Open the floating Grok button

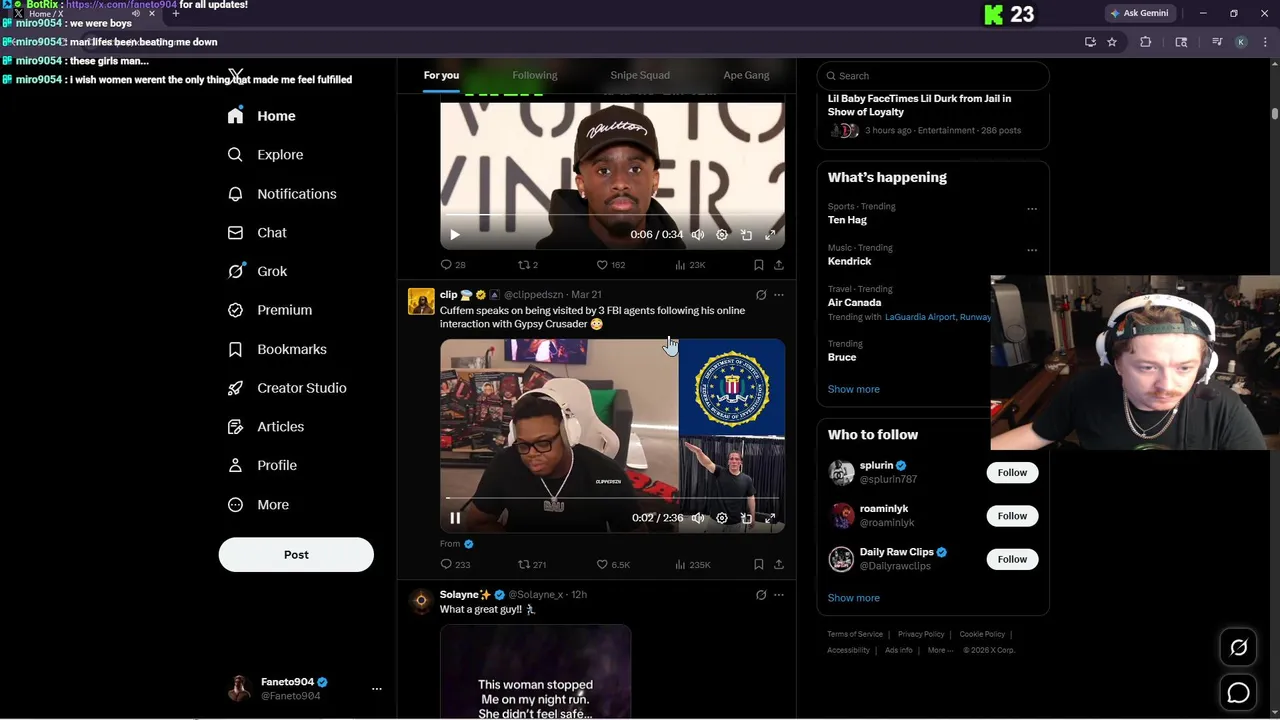pos(1238,648)
